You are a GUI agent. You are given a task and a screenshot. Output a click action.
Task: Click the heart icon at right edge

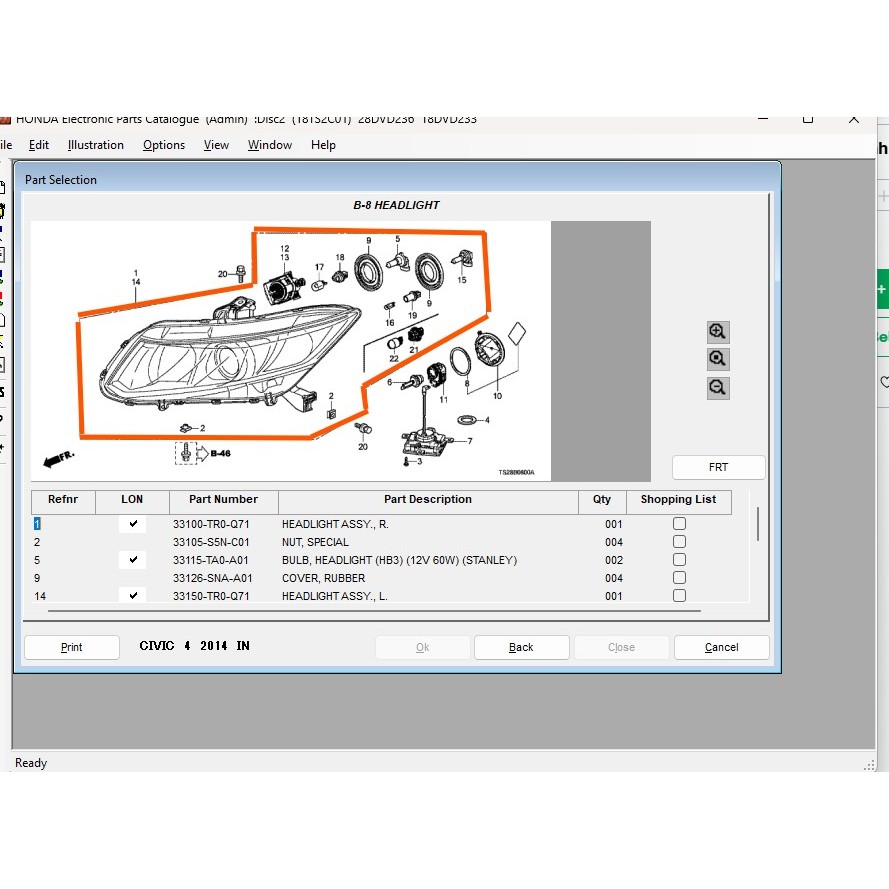(x=884, y=382)
